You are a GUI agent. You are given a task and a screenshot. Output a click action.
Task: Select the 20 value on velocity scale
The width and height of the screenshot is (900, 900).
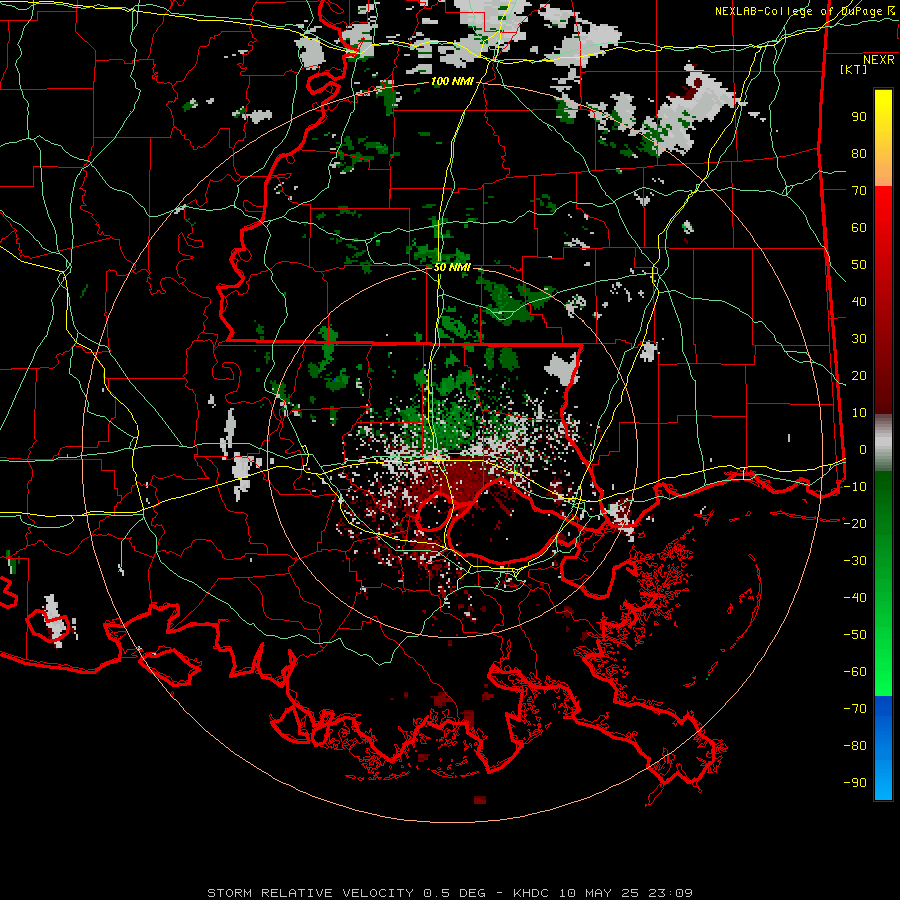pos(859,376)
